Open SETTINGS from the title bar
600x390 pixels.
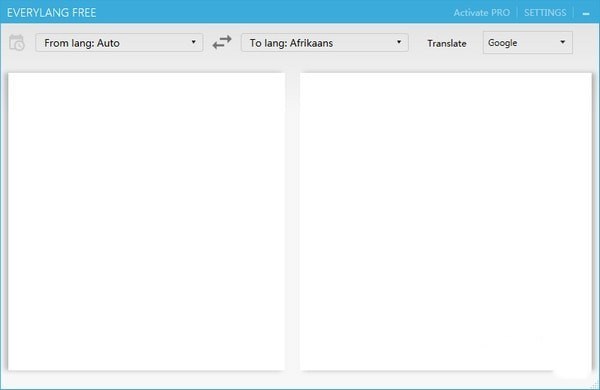(545, 13)
